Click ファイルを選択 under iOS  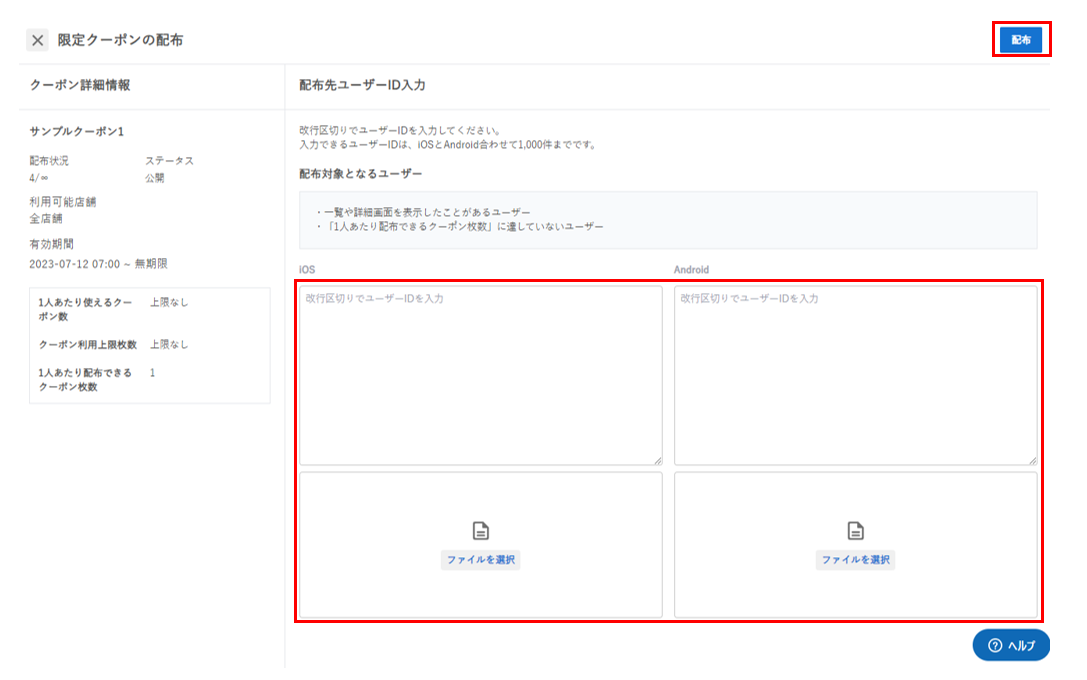(480, 559)
